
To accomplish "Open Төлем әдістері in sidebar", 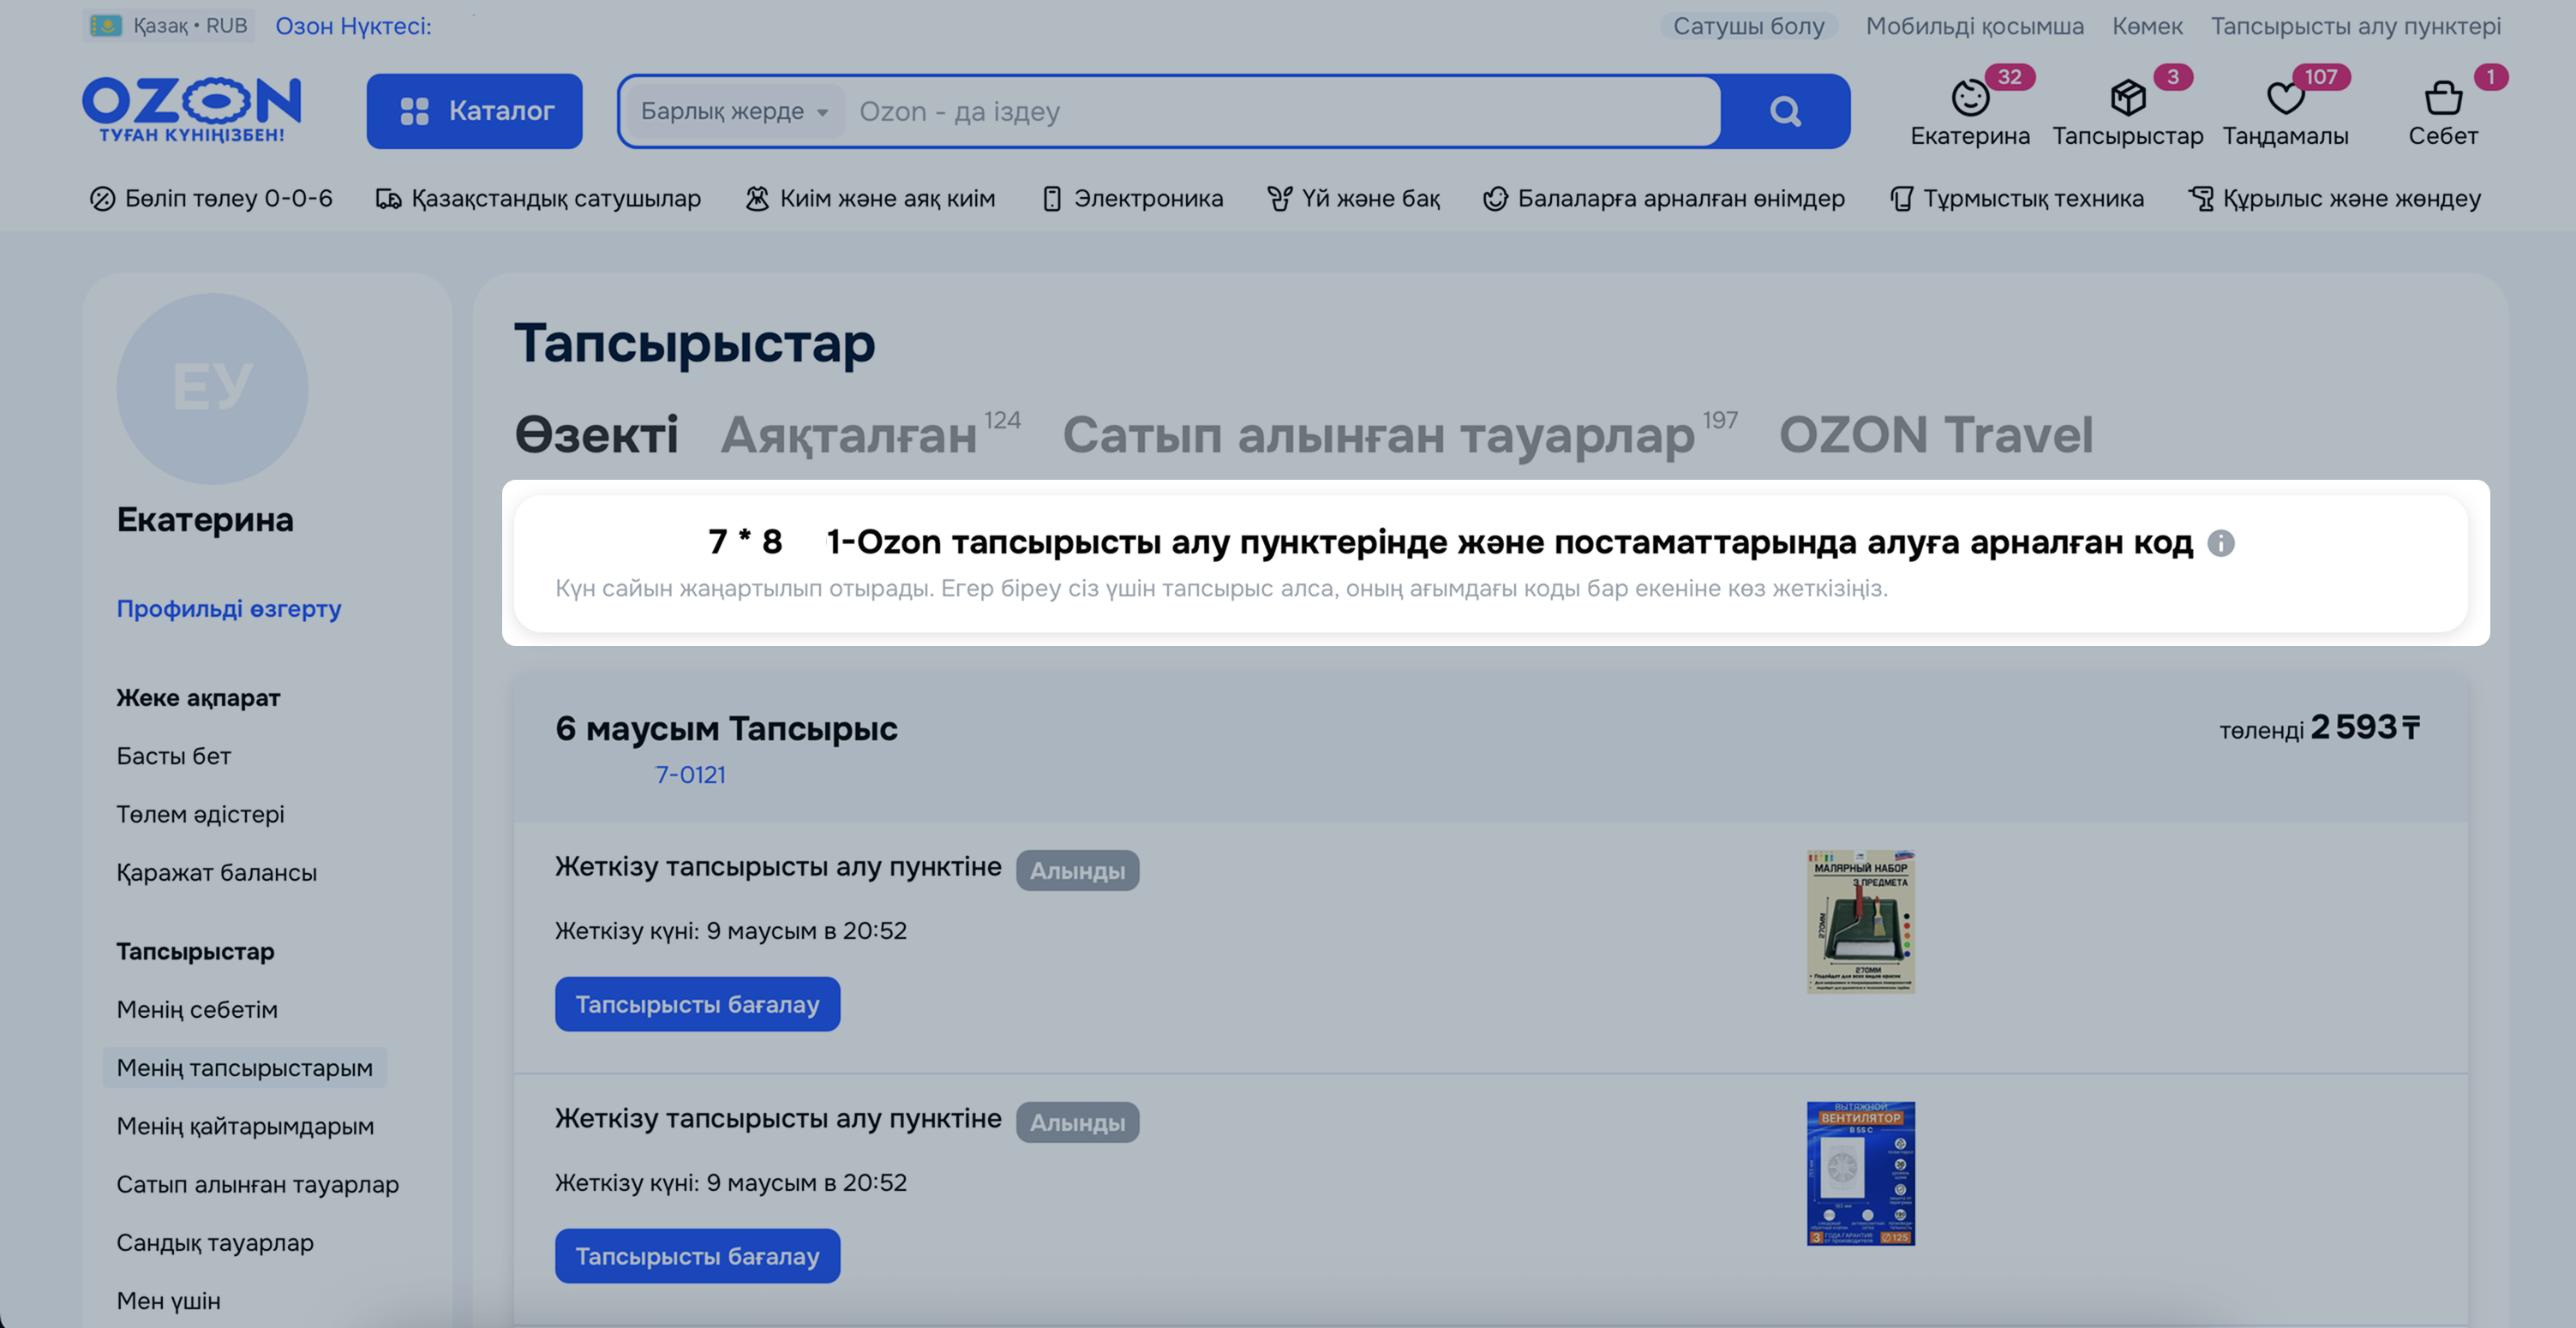I will pos(200,814).
